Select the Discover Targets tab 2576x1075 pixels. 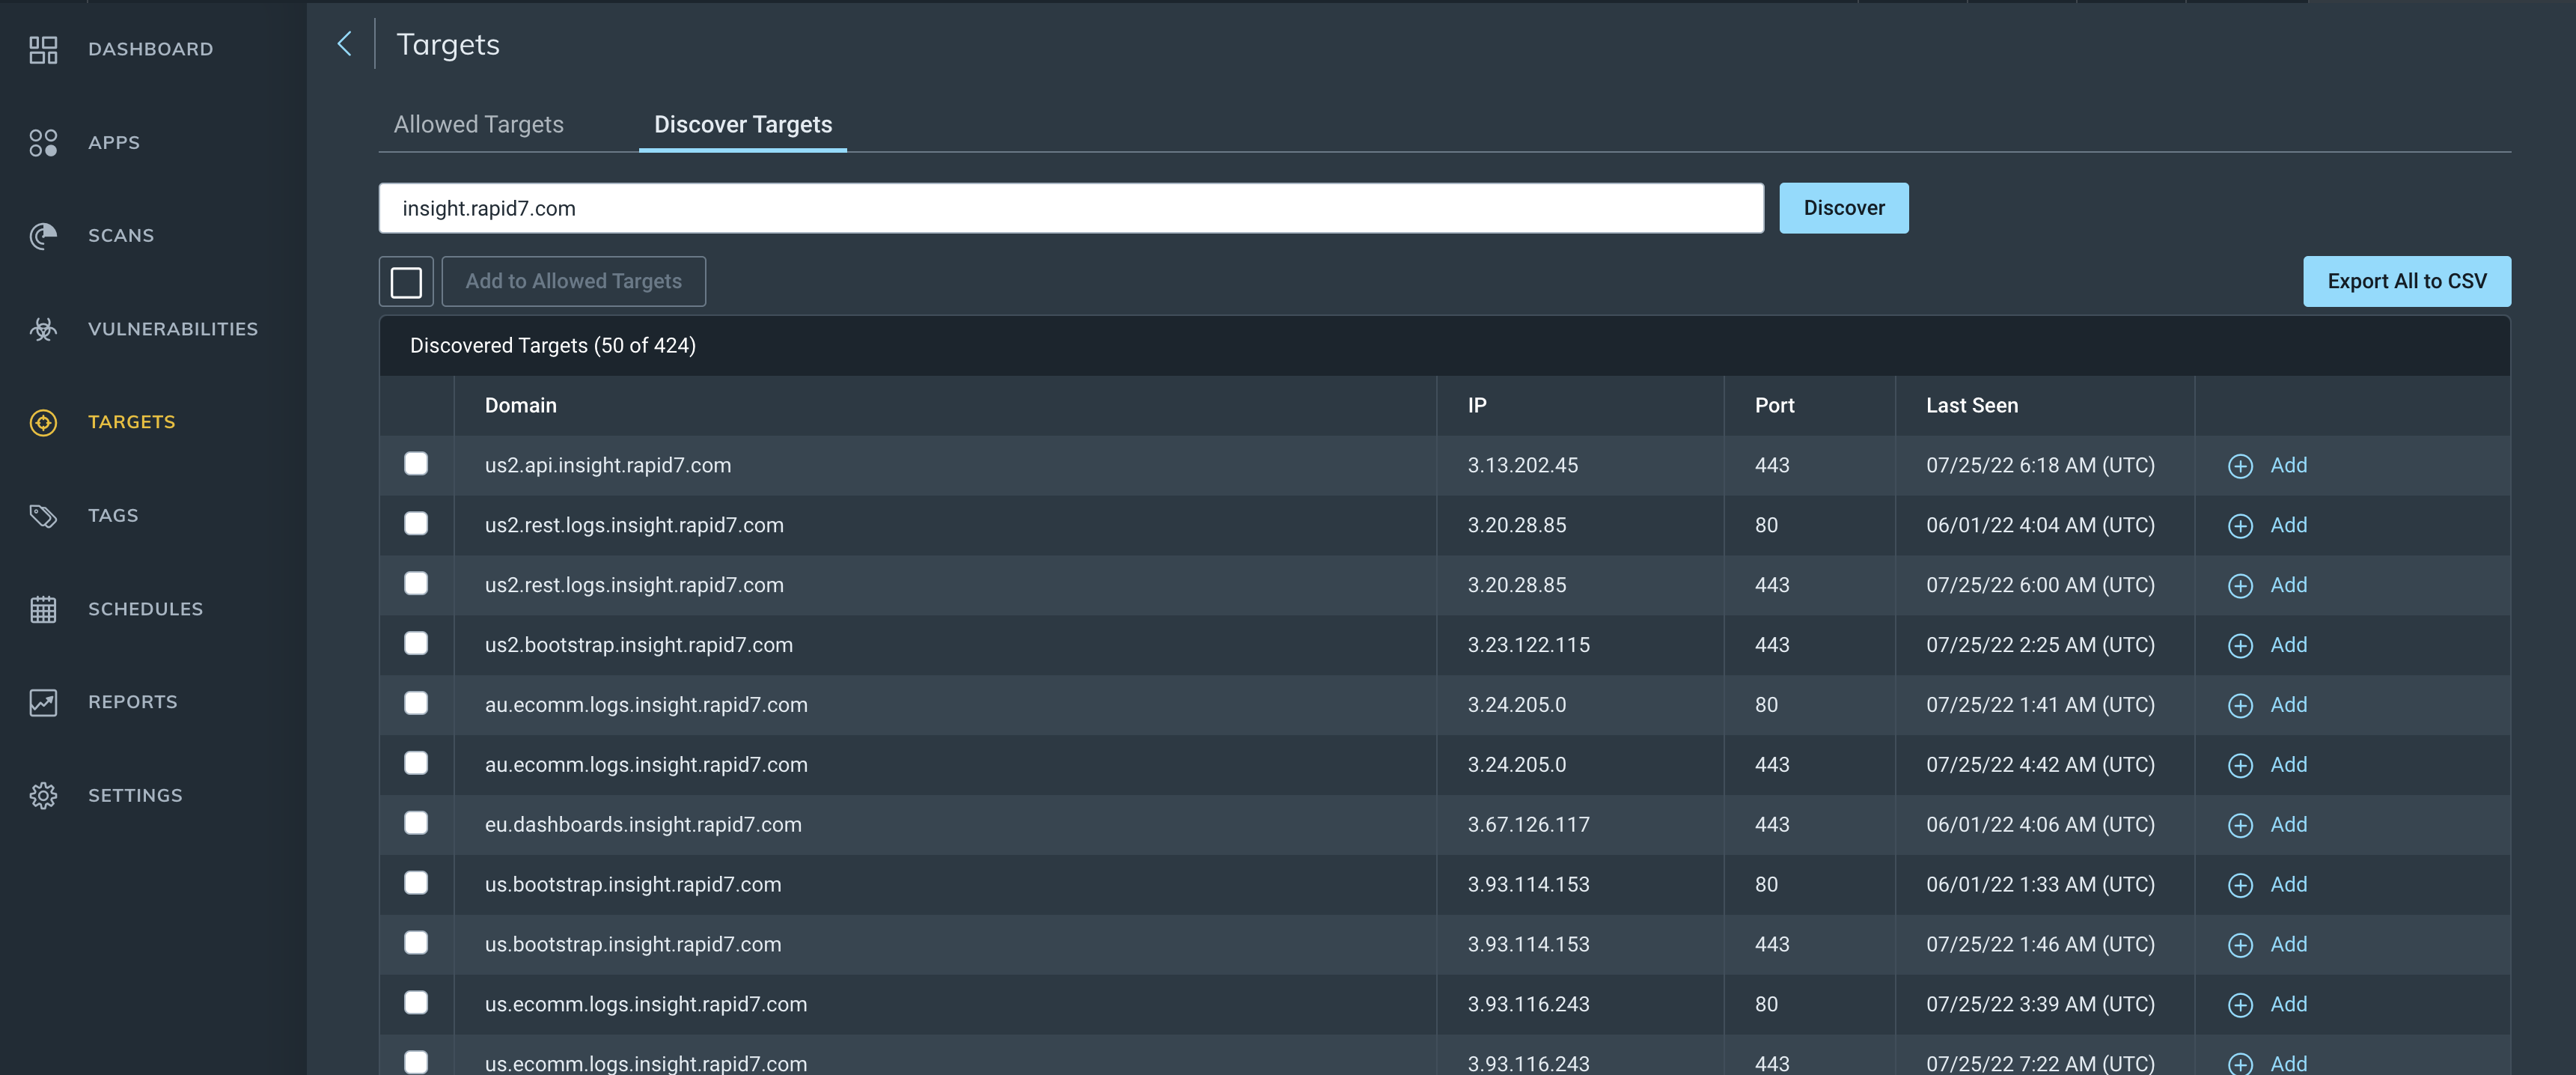point(742,125)
